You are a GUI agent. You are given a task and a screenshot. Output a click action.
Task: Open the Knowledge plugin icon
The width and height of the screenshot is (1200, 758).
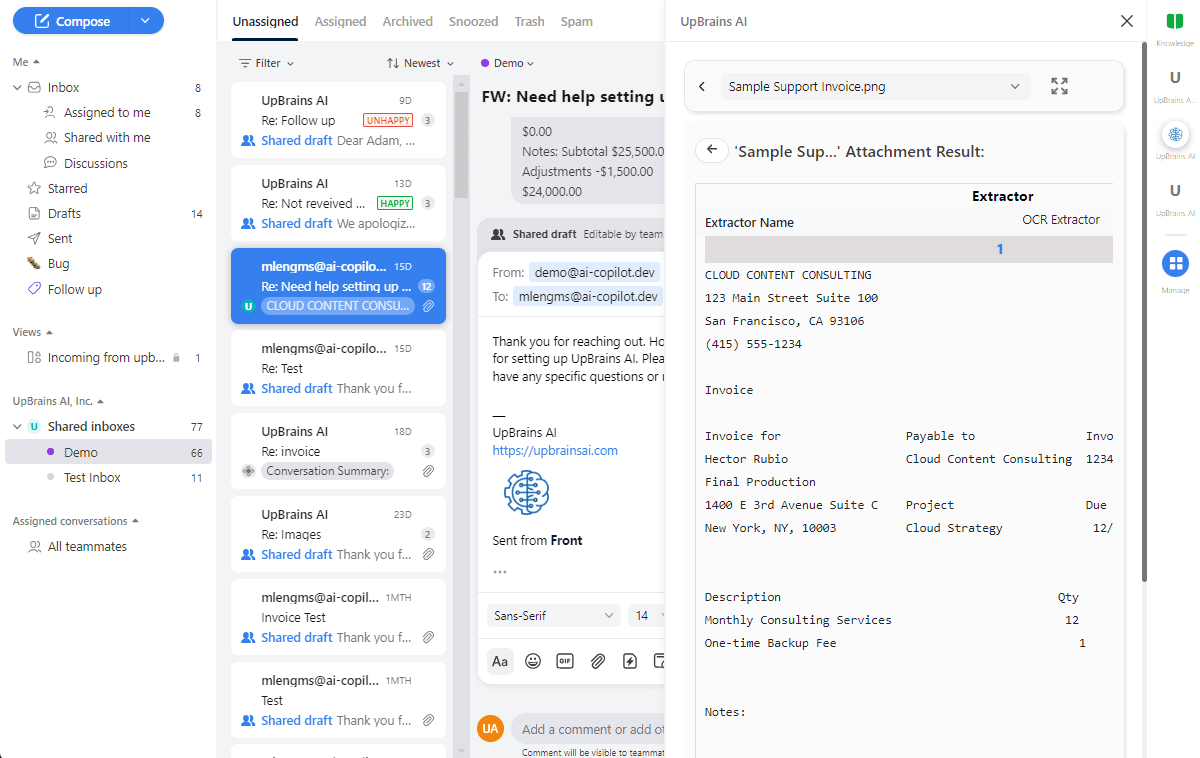point(1175,21)
